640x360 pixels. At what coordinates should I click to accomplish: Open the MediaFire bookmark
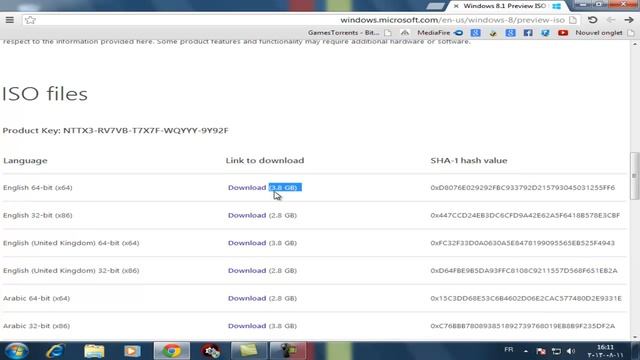click(440, 33)
